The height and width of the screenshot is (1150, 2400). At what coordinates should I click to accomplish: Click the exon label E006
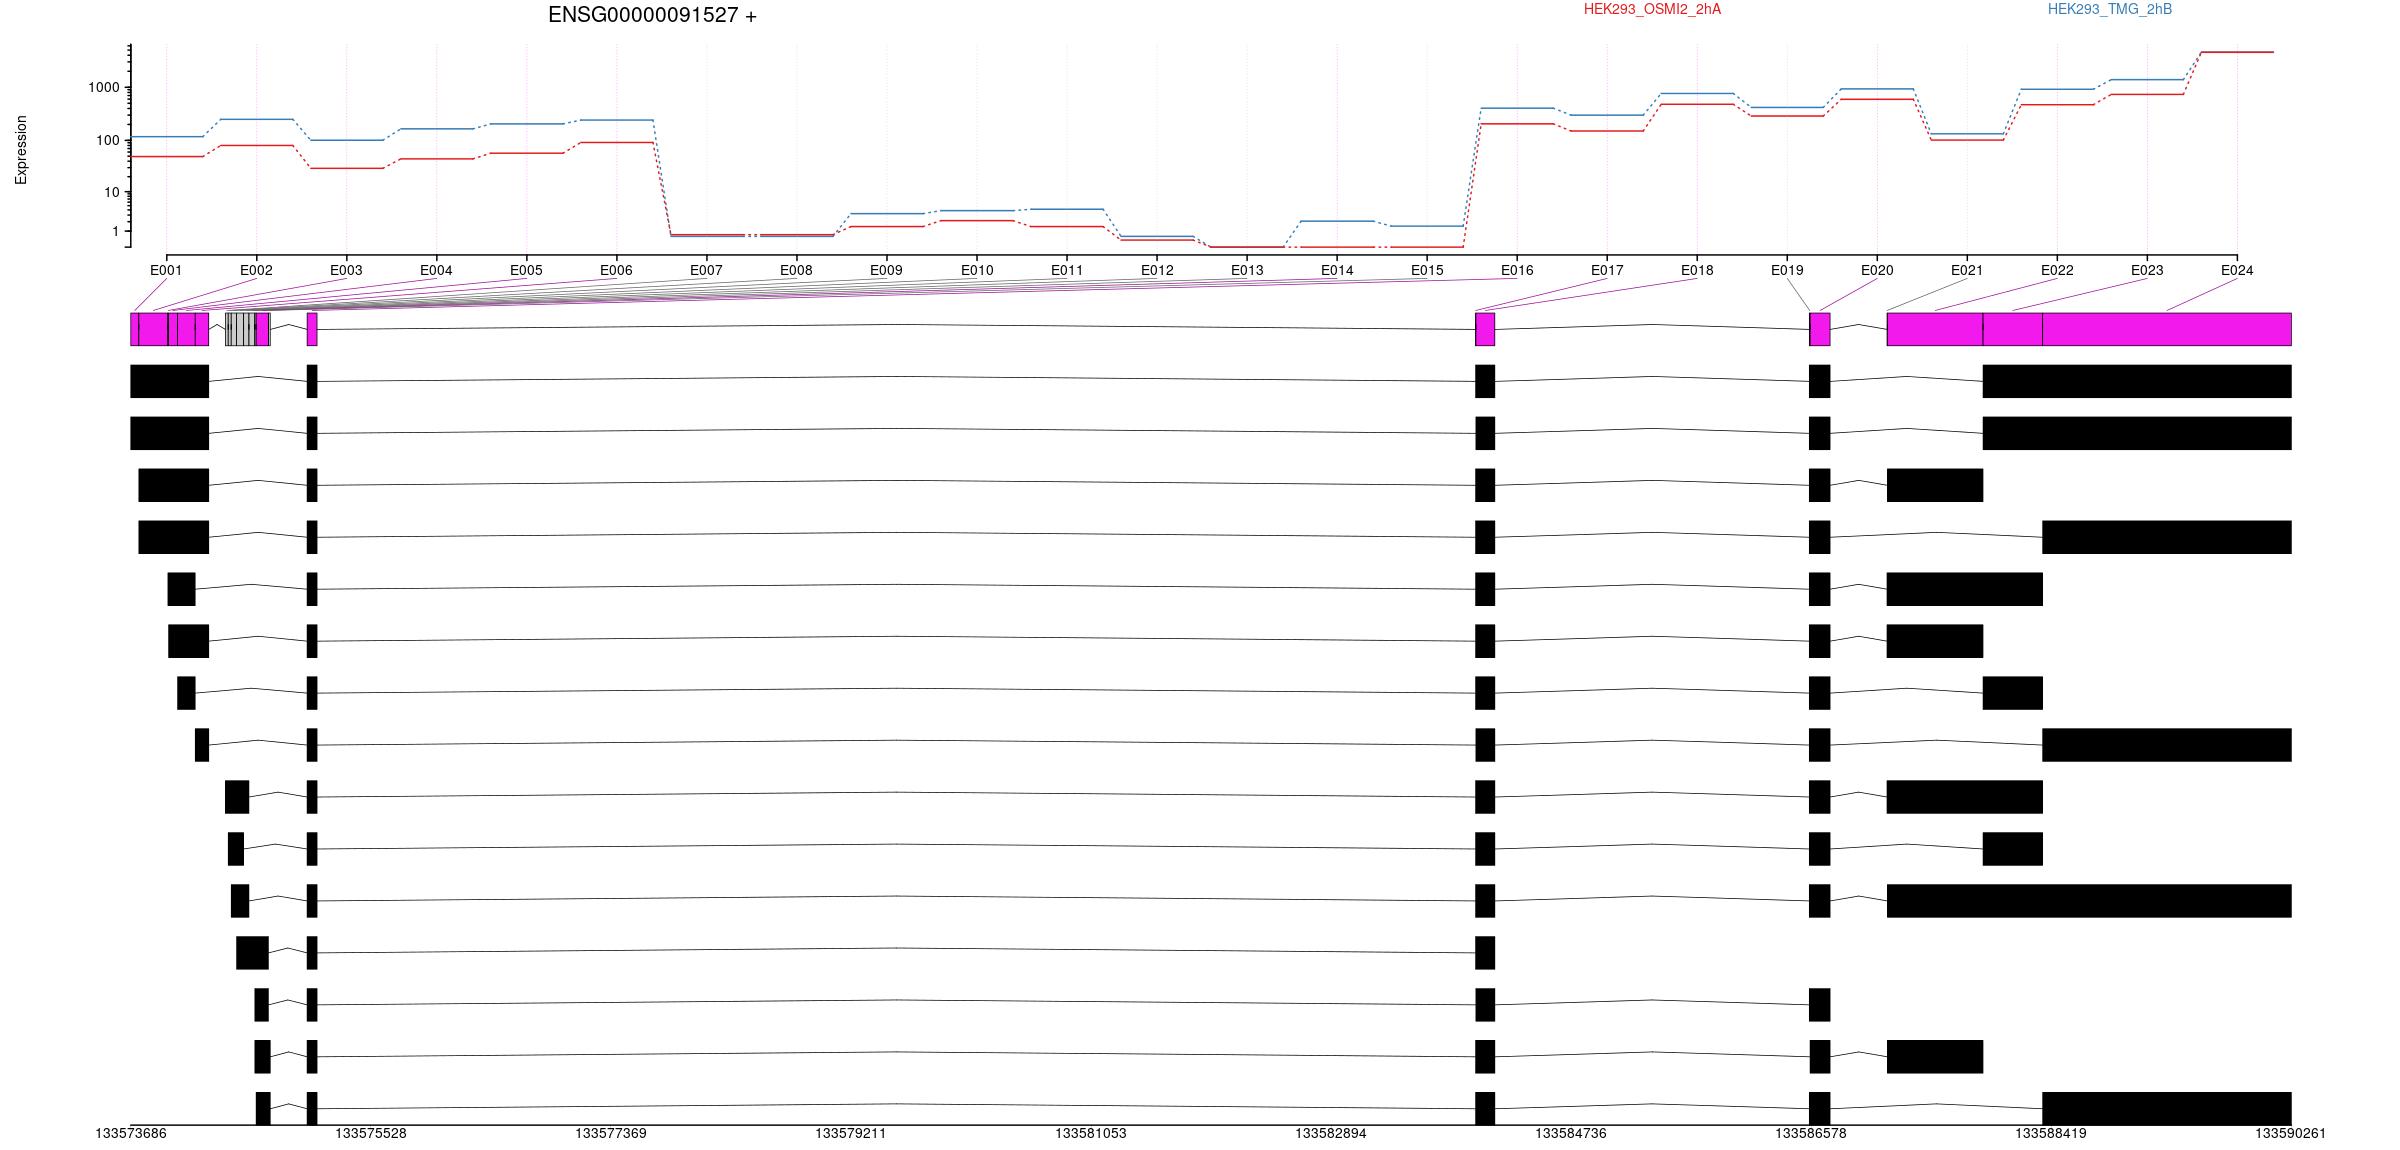616,270
